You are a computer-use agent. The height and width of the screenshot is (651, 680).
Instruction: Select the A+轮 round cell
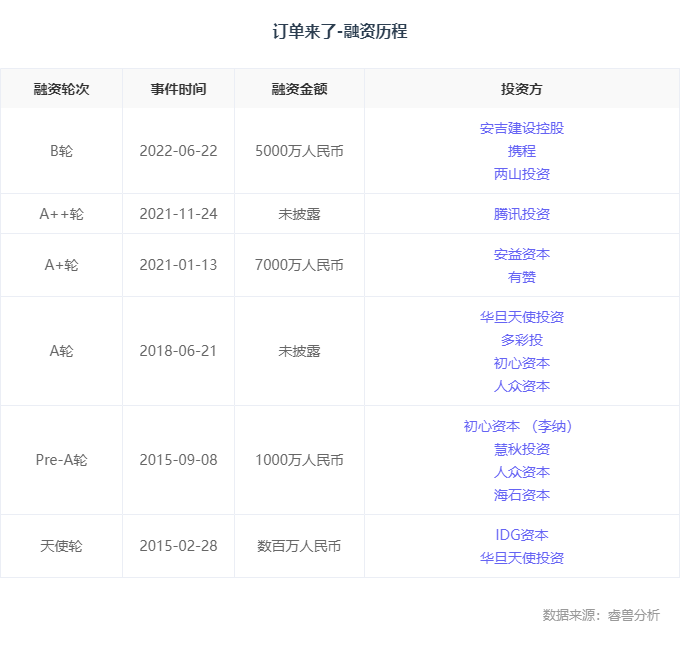pos(61,265)
